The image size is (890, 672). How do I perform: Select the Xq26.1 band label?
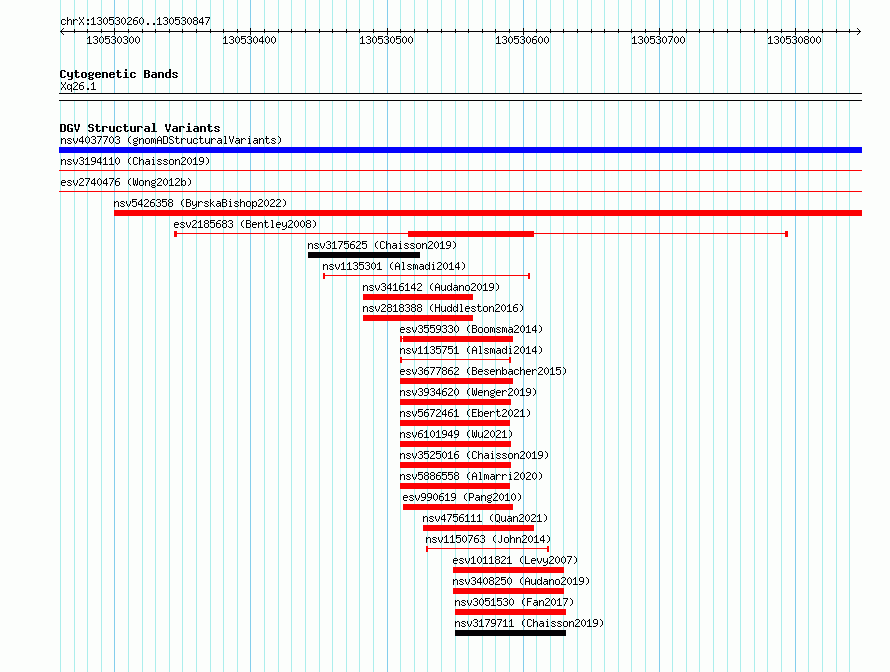click(78, 86)
